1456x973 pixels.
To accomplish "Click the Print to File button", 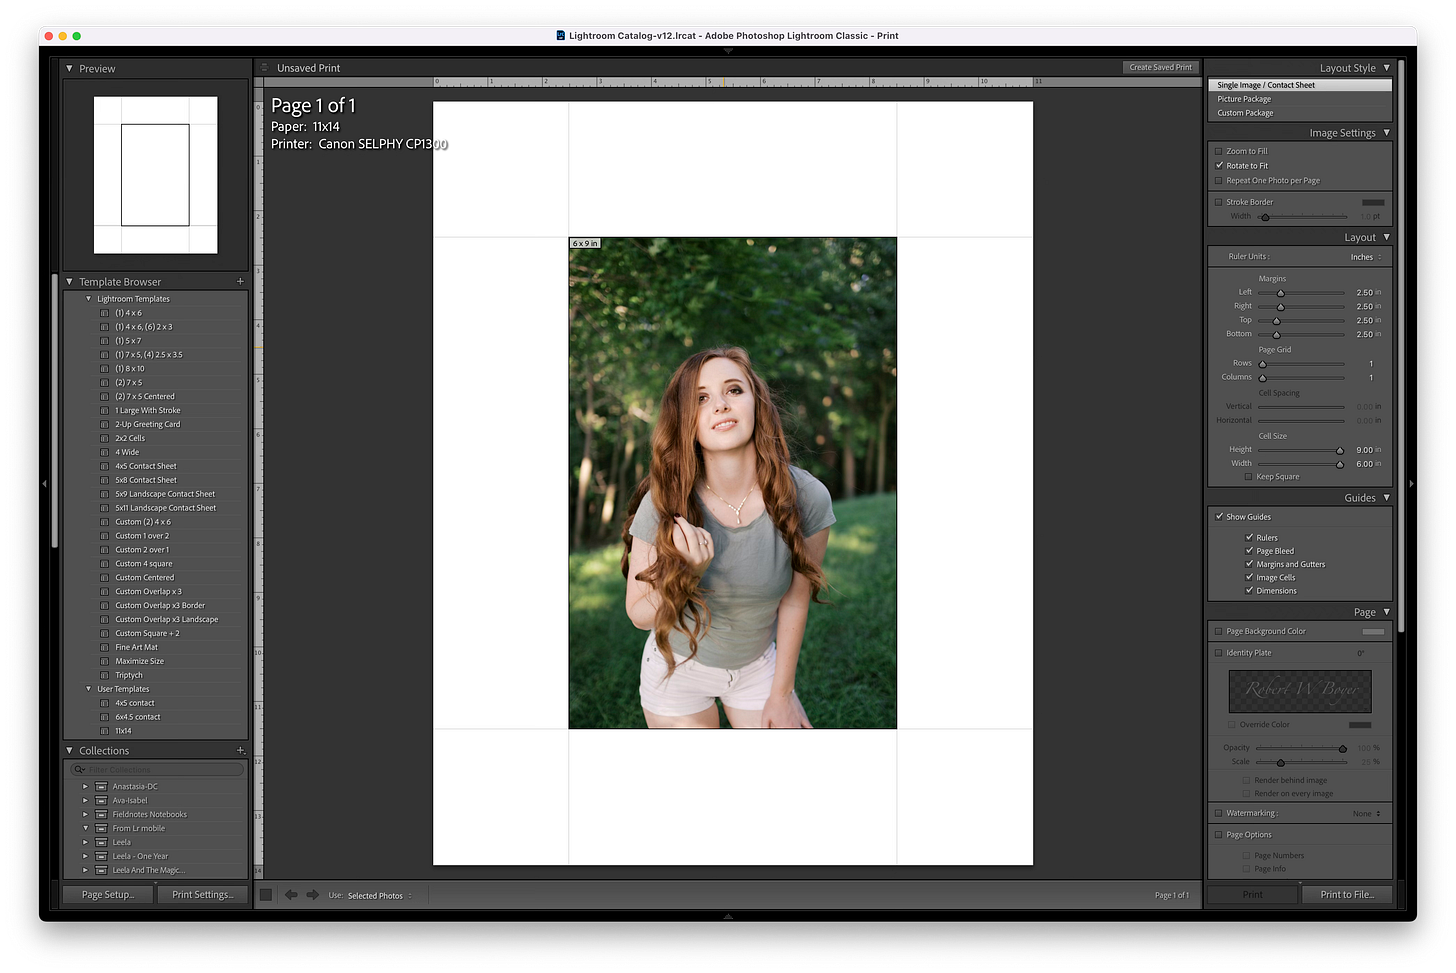I will coord(1347,894).
